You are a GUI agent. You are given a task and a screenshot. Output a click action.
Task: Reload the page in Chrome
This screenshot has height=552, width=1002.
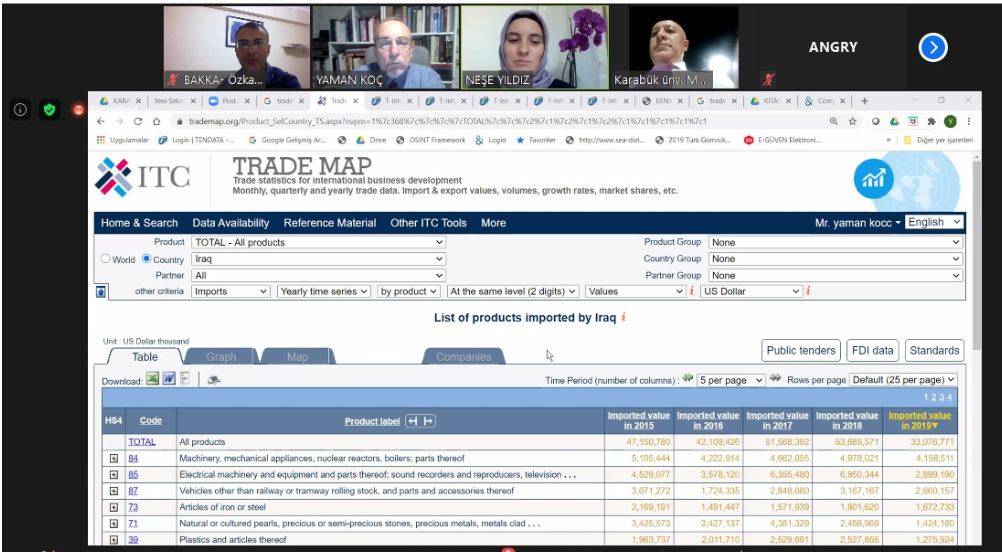137,121
